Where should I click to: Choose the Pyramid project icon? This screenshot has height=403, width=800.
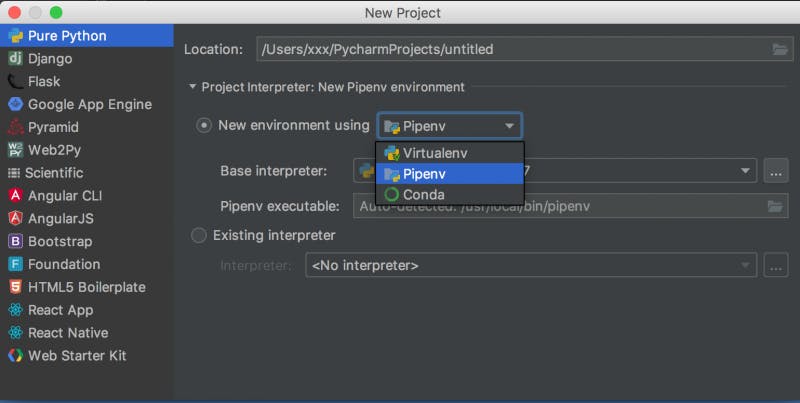[16, 128]
